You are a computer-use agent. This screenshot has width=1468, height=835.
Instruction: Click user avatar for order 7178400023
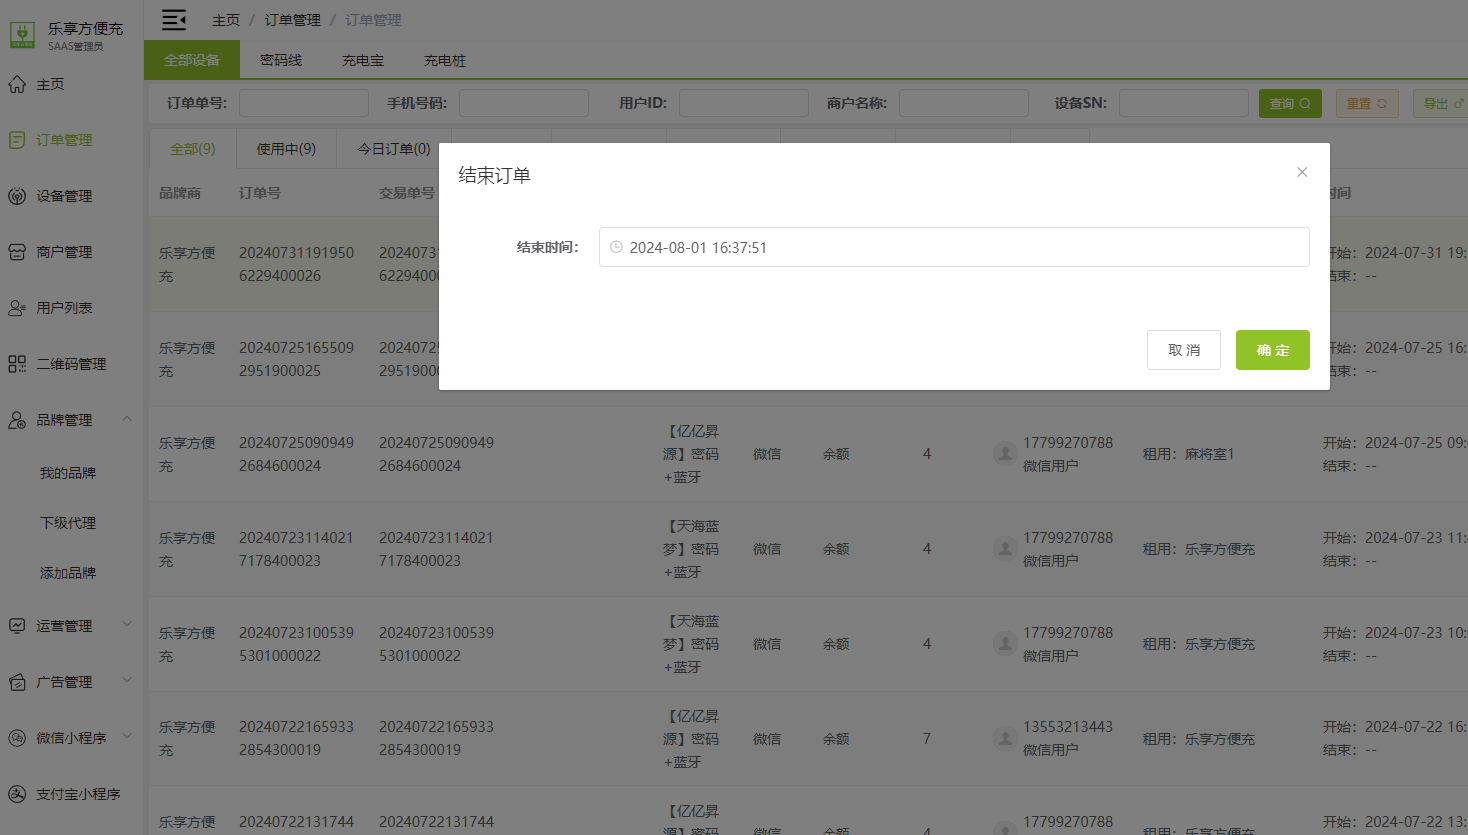(x=1005, y=549)
